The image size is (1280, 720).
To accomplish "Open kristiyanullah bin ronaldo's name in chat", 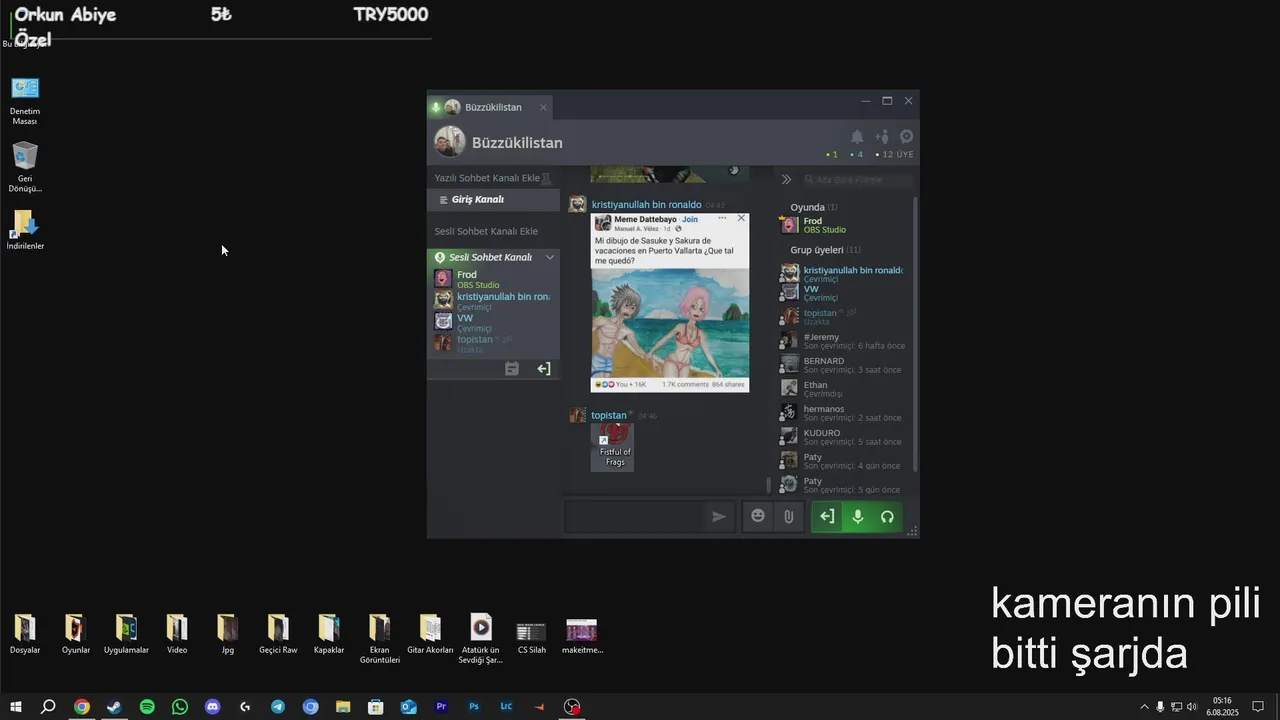I will click(646, 204).
